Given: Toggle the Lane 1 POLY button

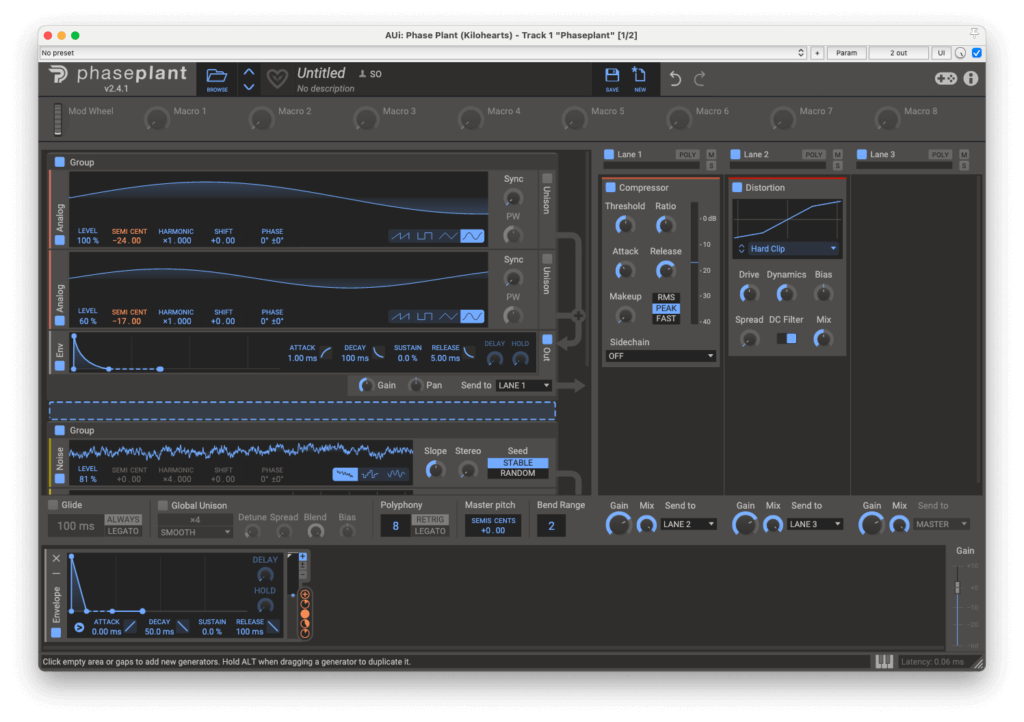Looking at the screenshot, I should (687, 155).
